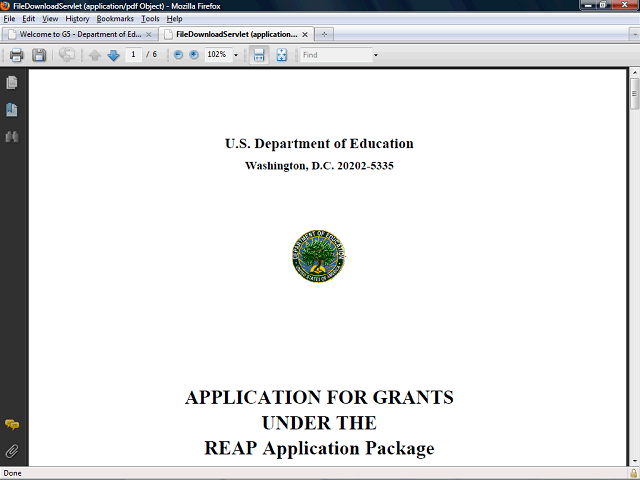
Task: Click 'REAP Application Package' text
Action: pos(319,448)
